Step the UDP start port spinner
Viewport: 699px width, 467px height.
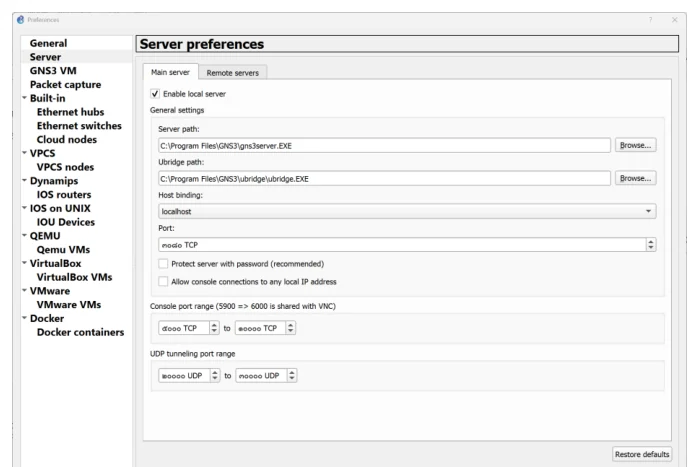(x=215, y=376)
